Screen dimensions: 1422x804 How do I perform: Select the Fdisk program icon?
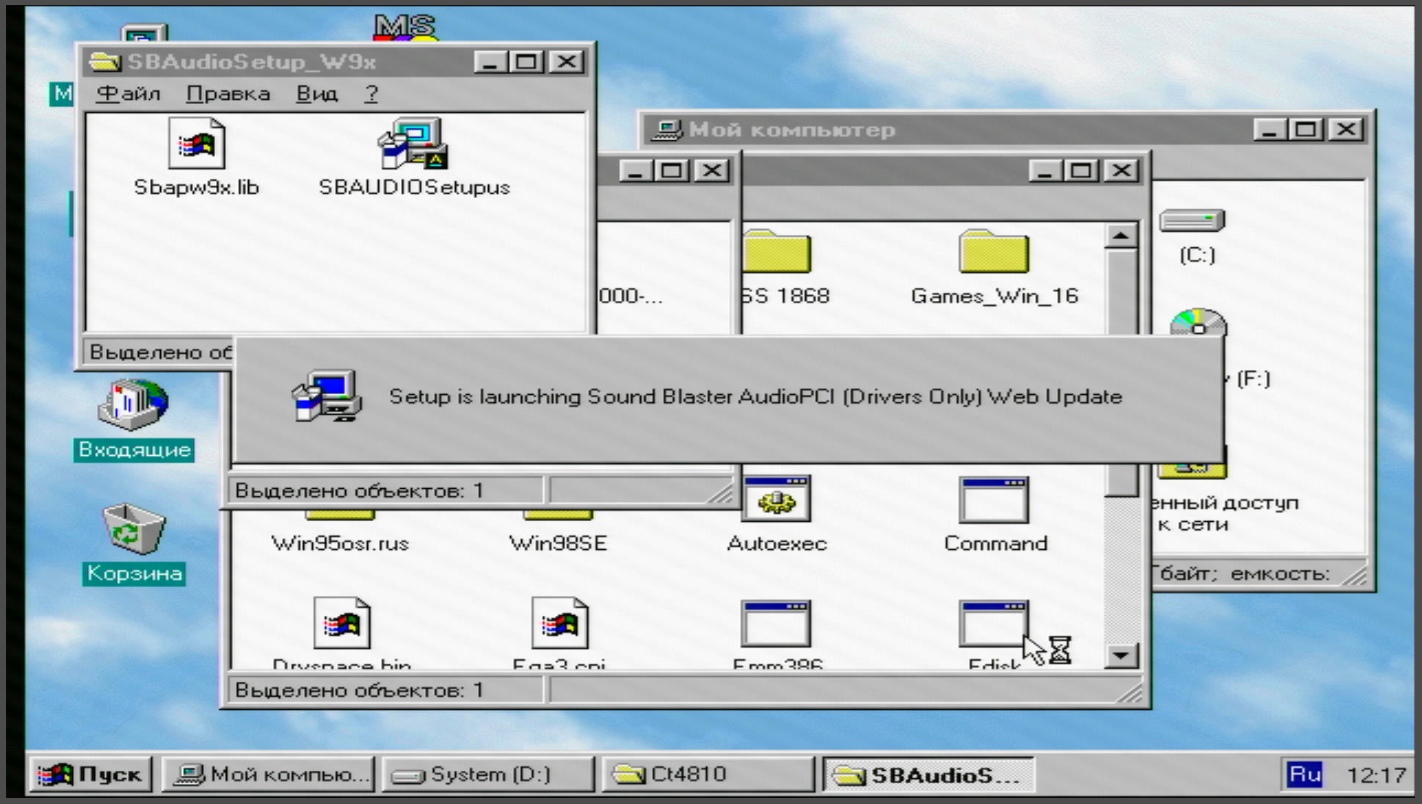coord(994,624)
